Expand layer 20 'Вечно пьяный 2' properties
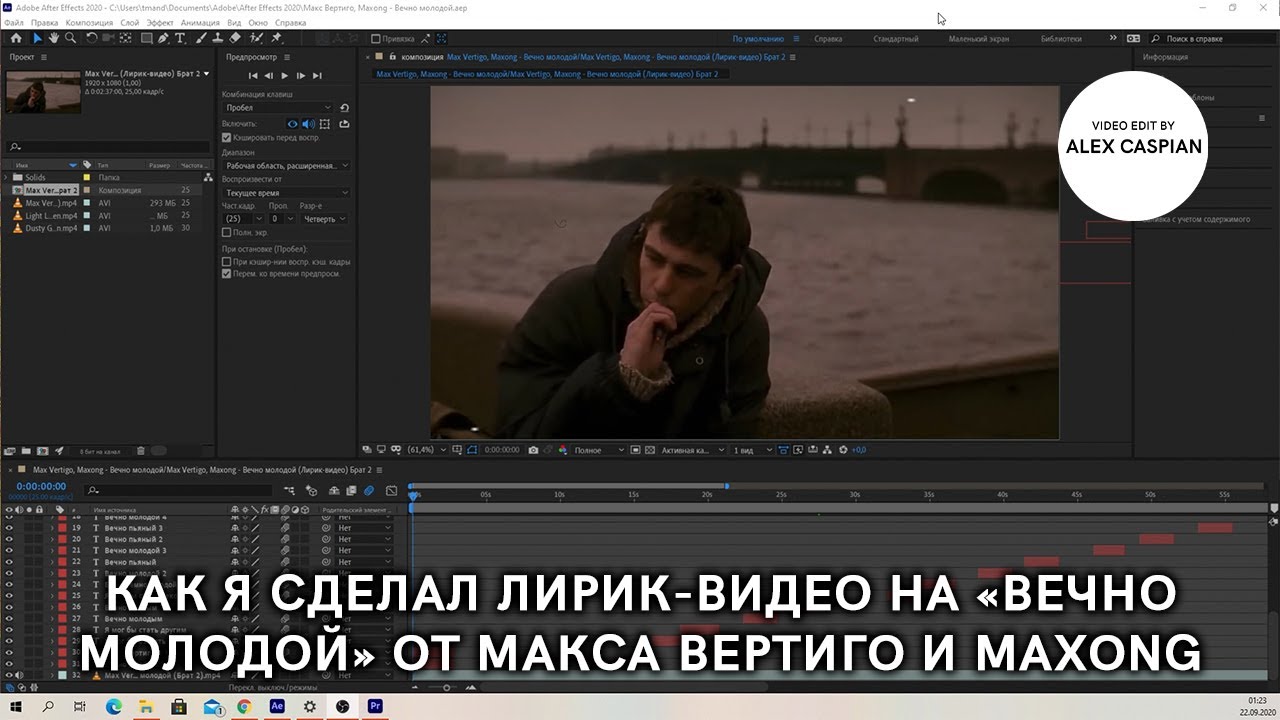This screenshot has height=720, width=1280. [52, 539]
